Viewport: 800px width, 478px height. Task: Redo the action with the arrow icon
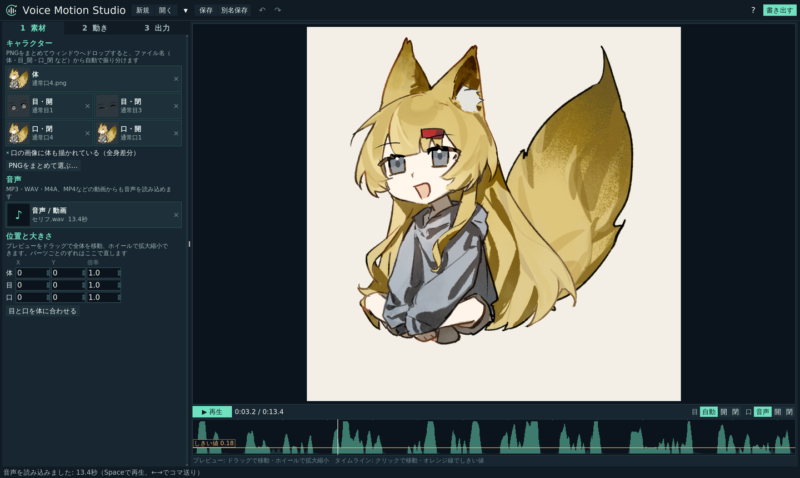(278, 10)
